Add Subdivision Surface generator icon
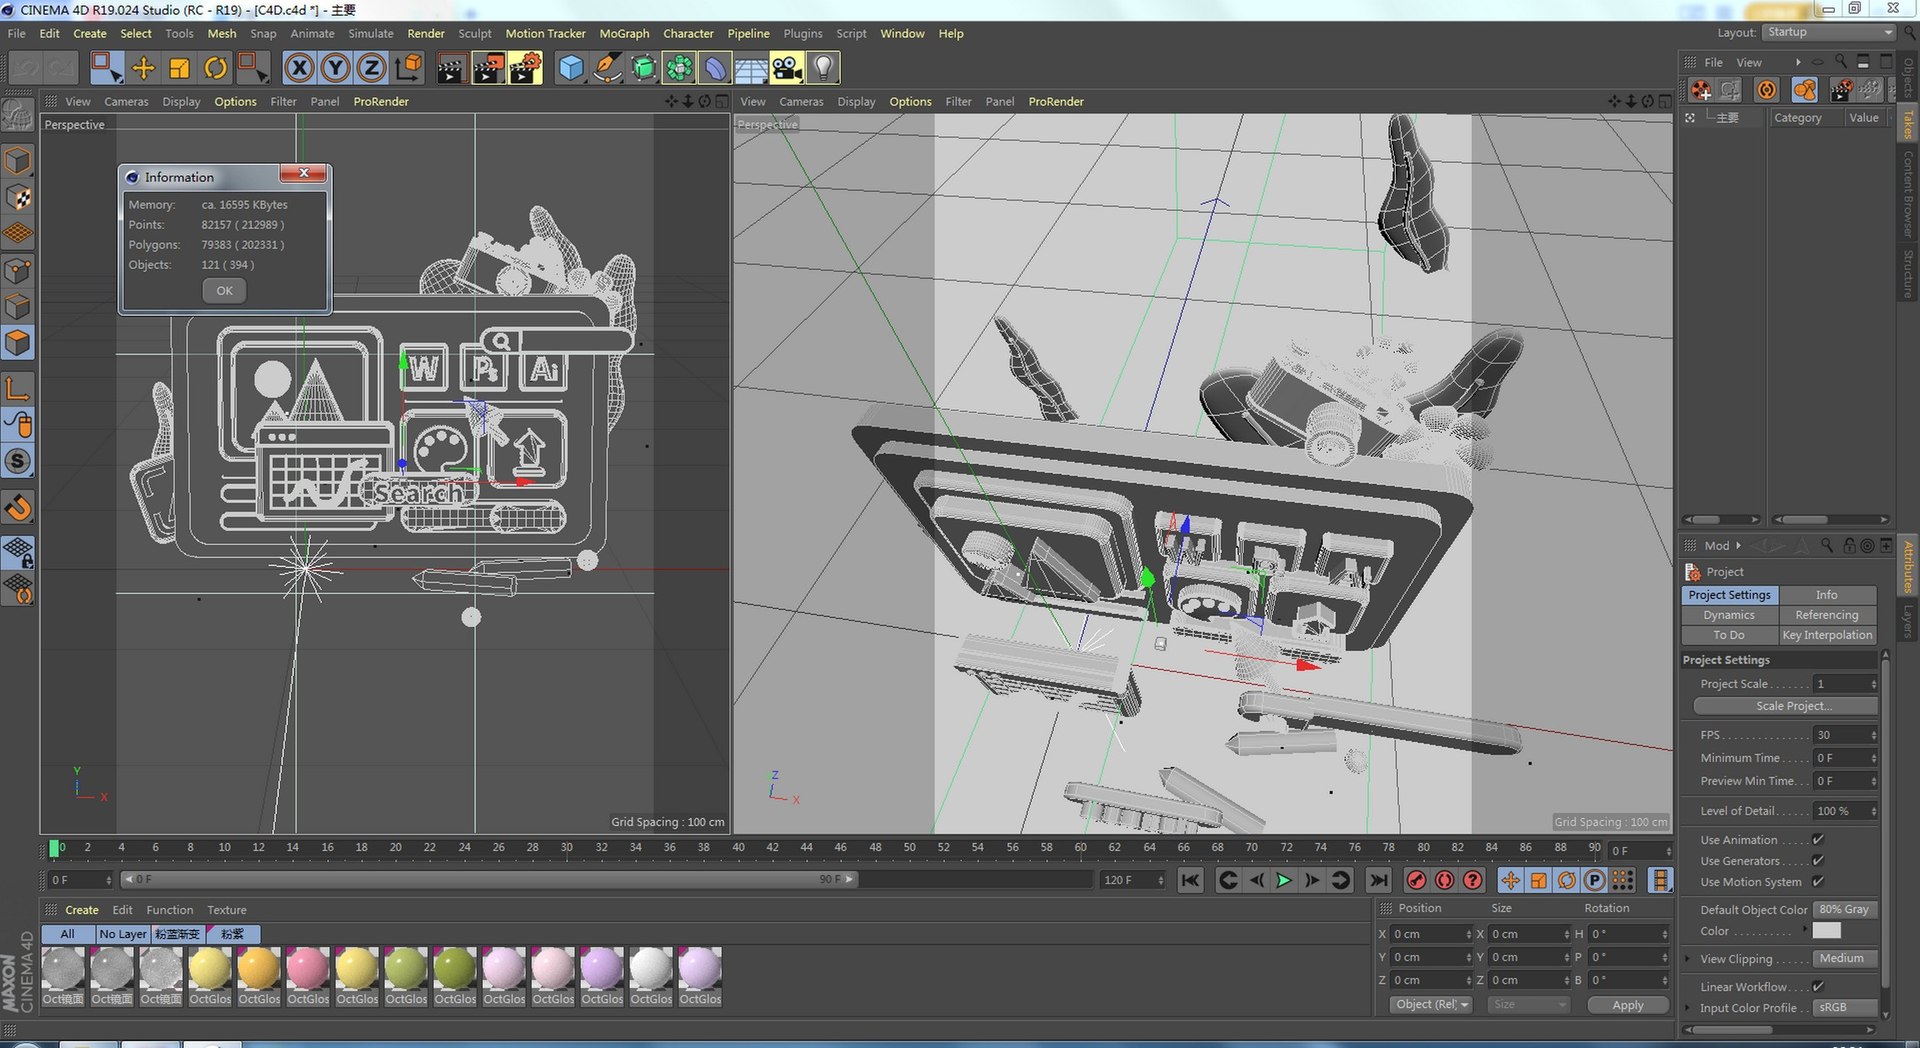 643,68
